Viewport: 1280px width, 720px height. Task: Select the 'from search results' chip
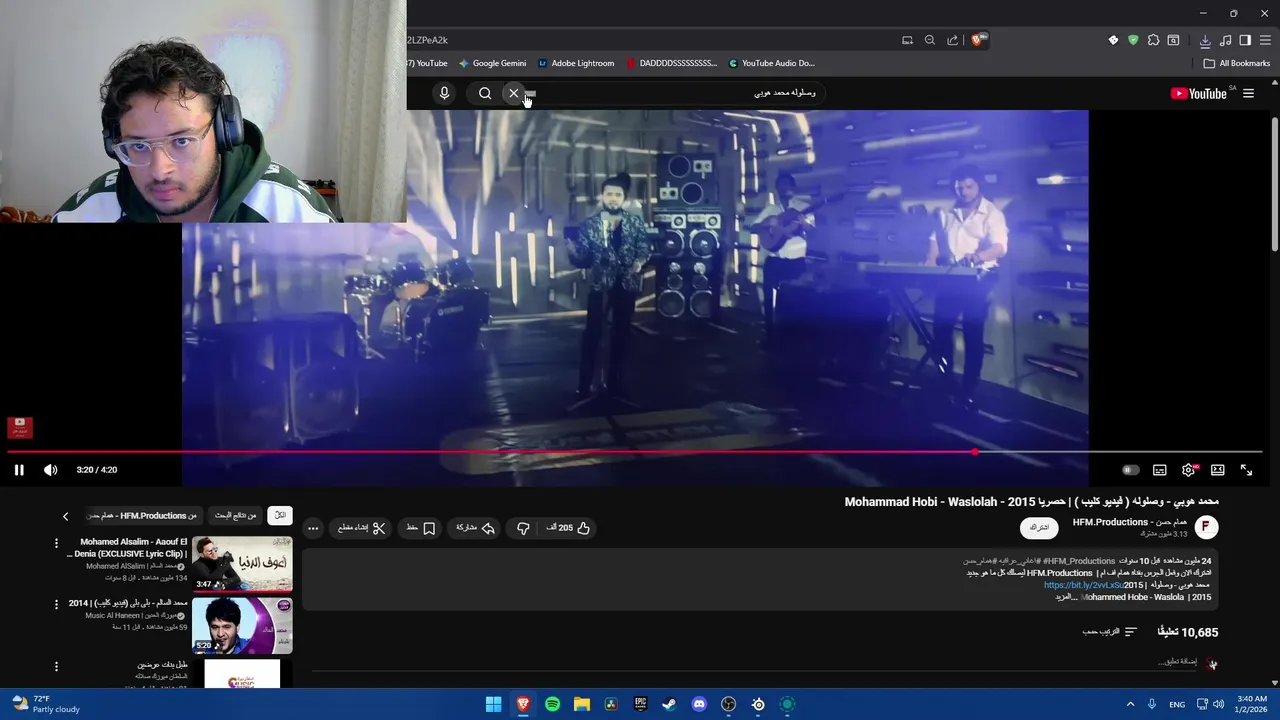236,515
